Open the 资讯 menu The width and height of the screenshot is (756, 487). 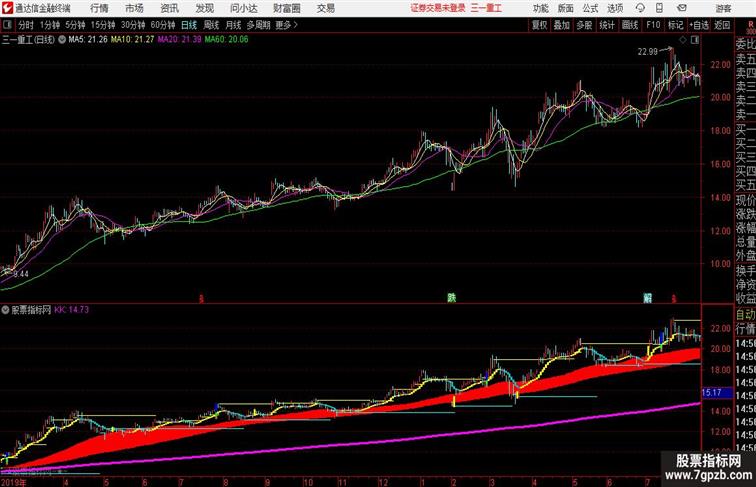169,8
